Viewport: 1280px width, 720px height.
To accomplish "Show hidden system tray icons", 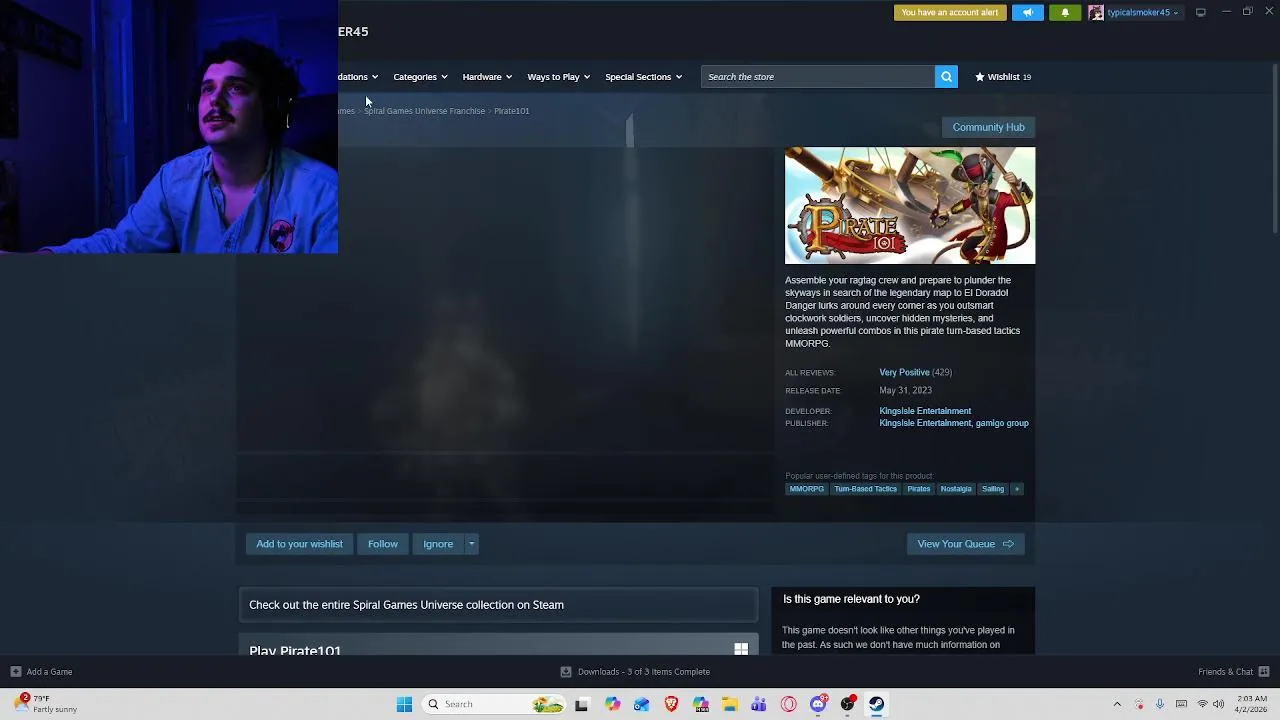I will point(1117,704).
